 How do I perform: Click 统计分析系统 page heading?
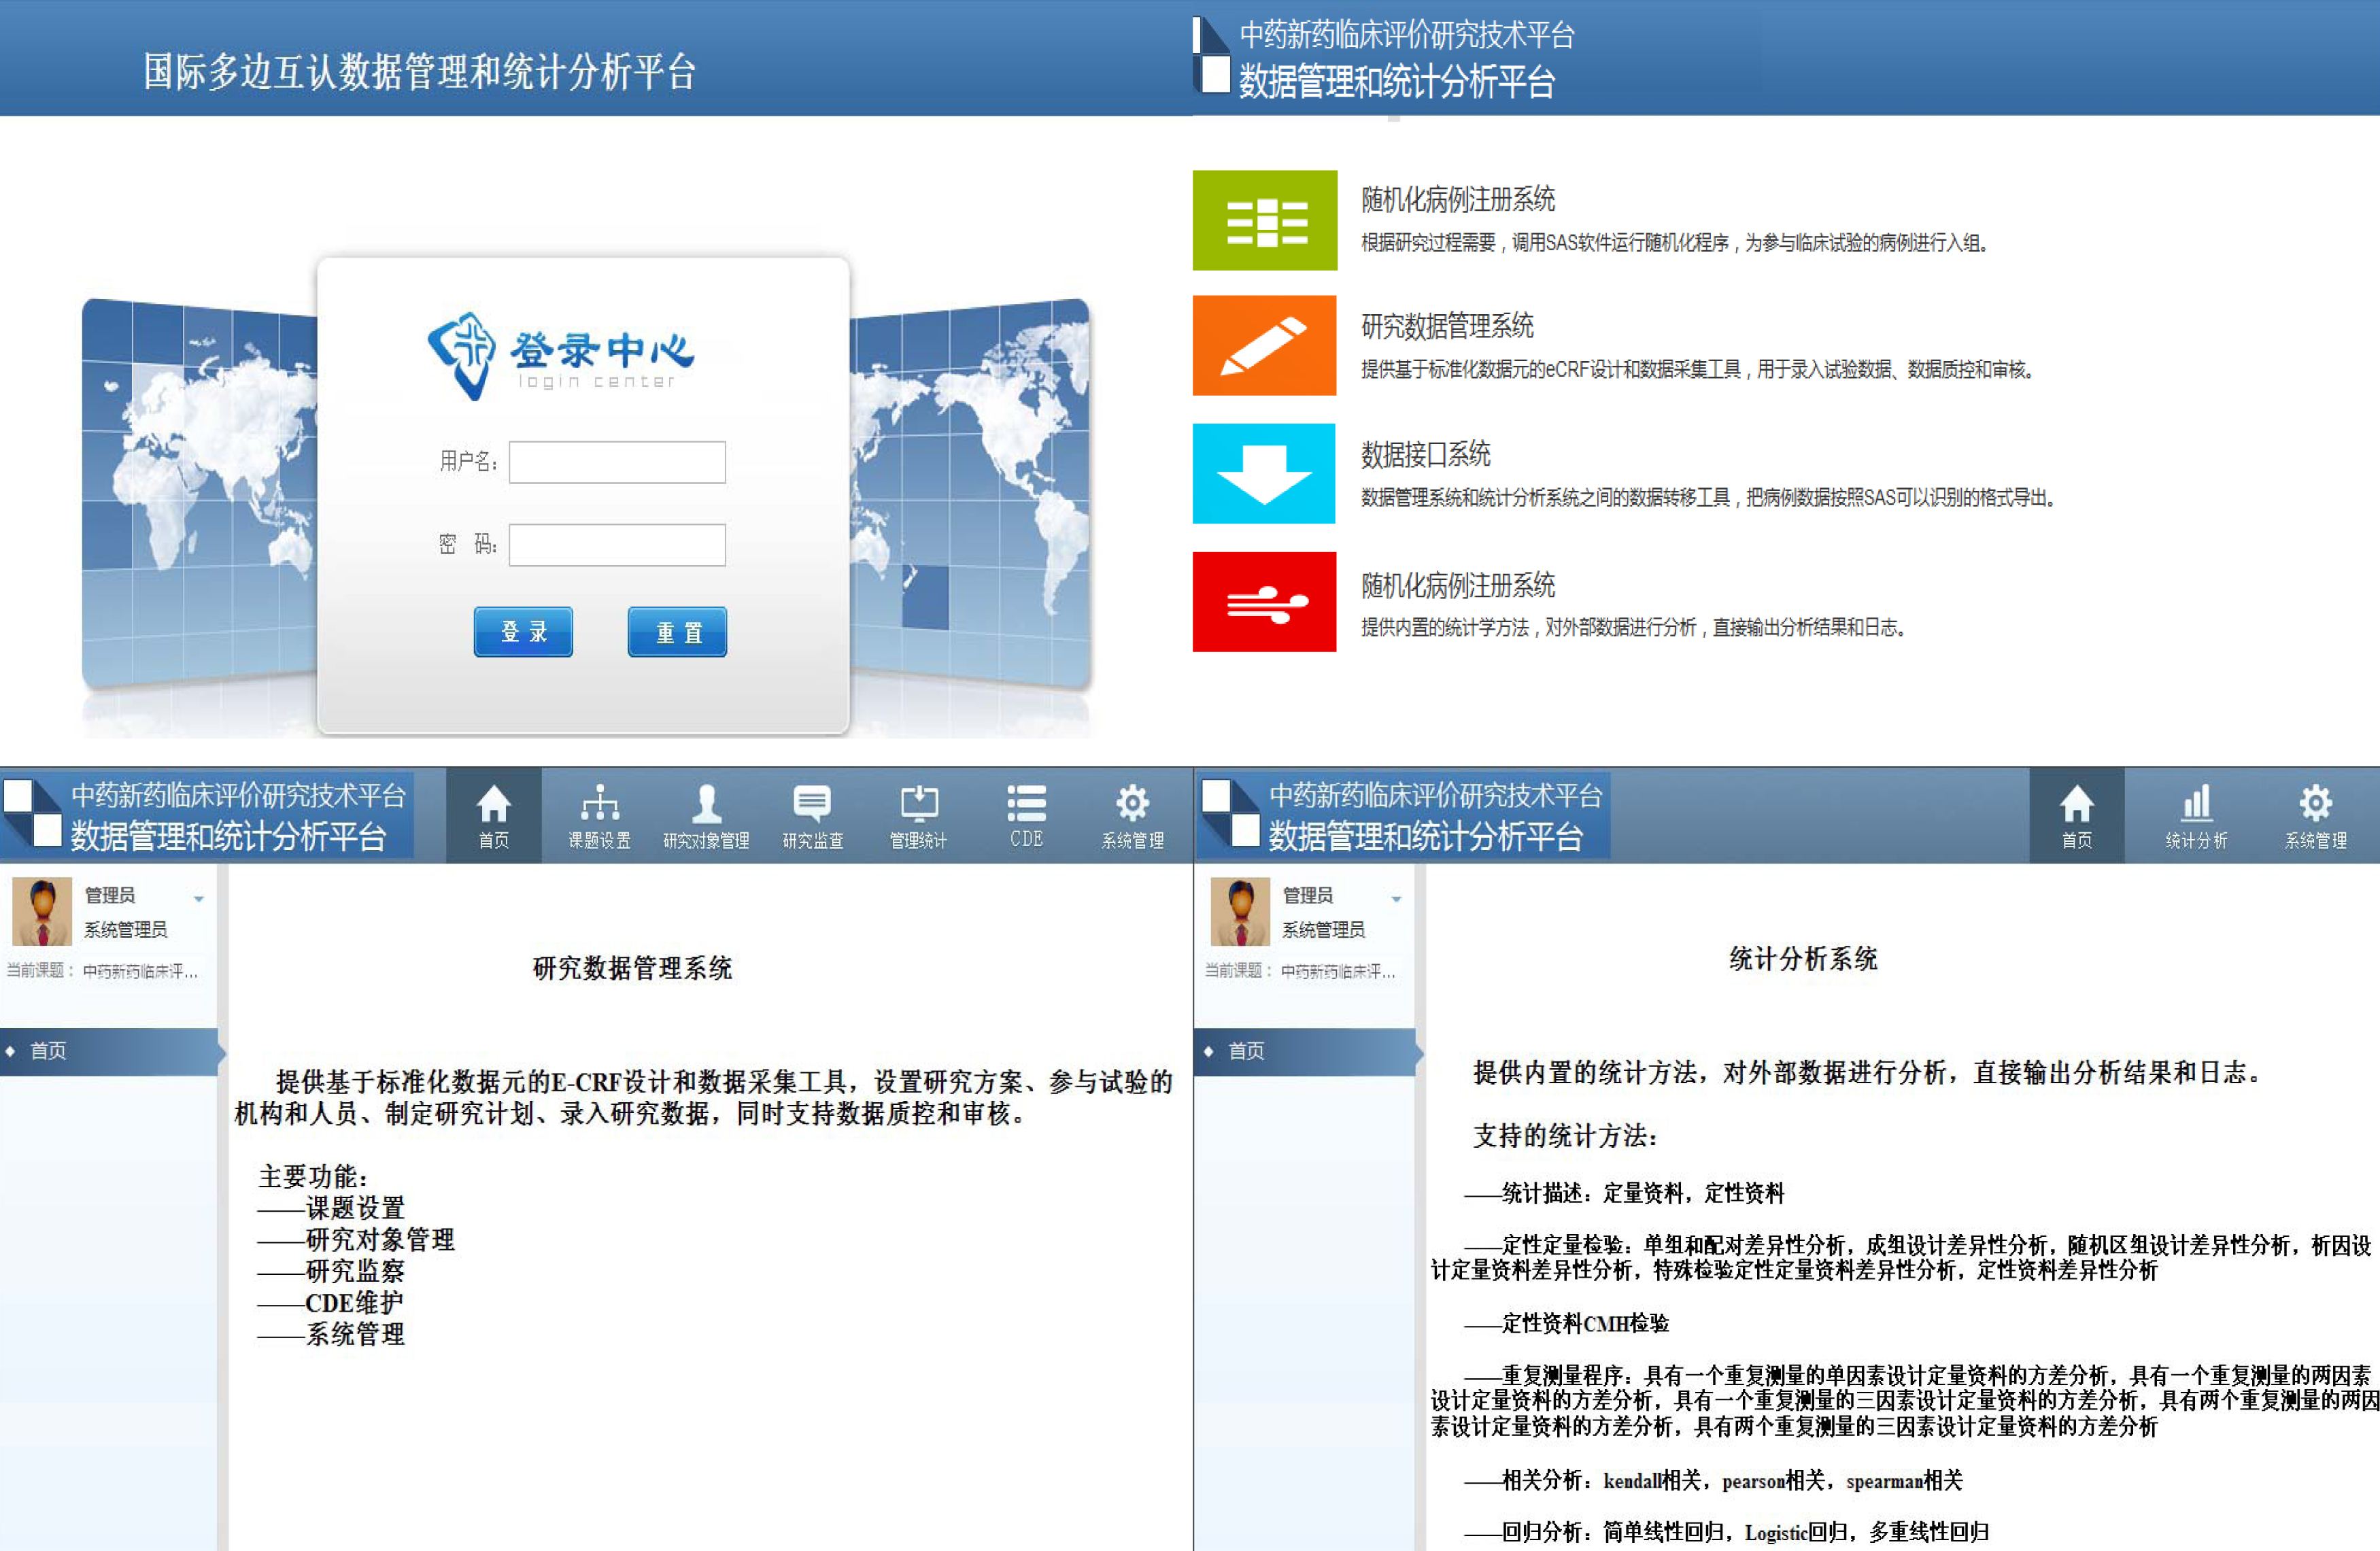point(1803,959)
